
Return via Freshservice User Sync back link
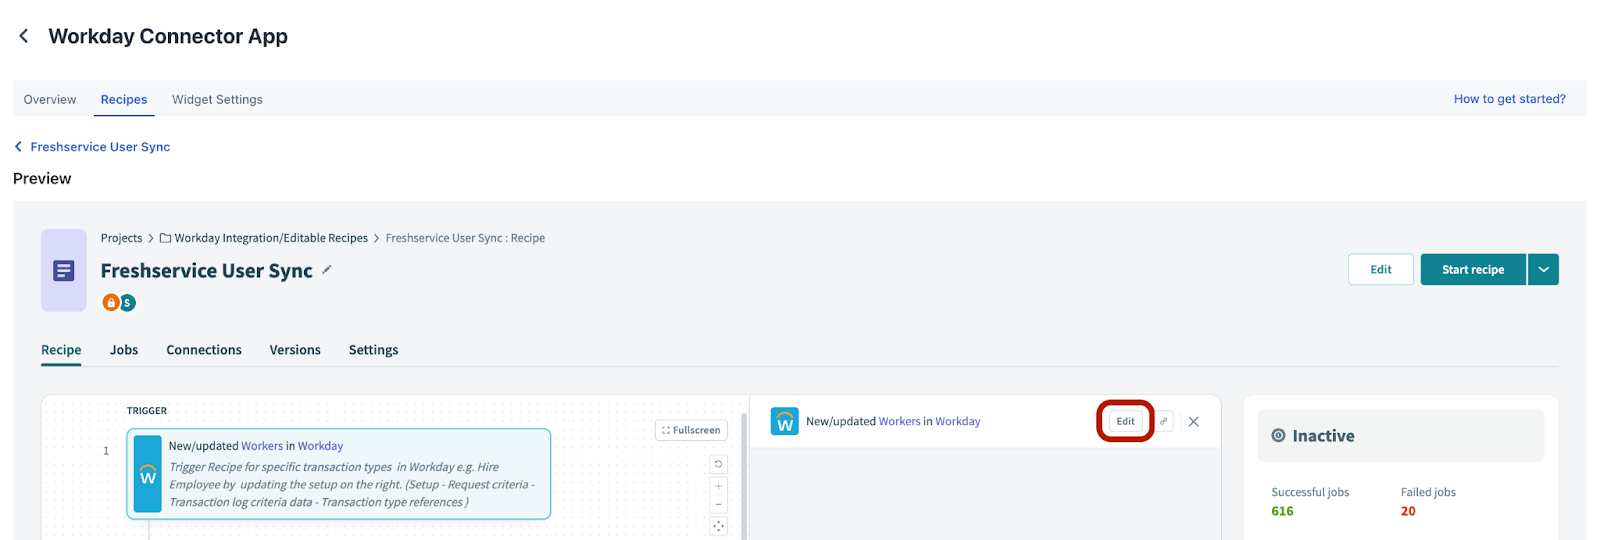pos(92,147)
